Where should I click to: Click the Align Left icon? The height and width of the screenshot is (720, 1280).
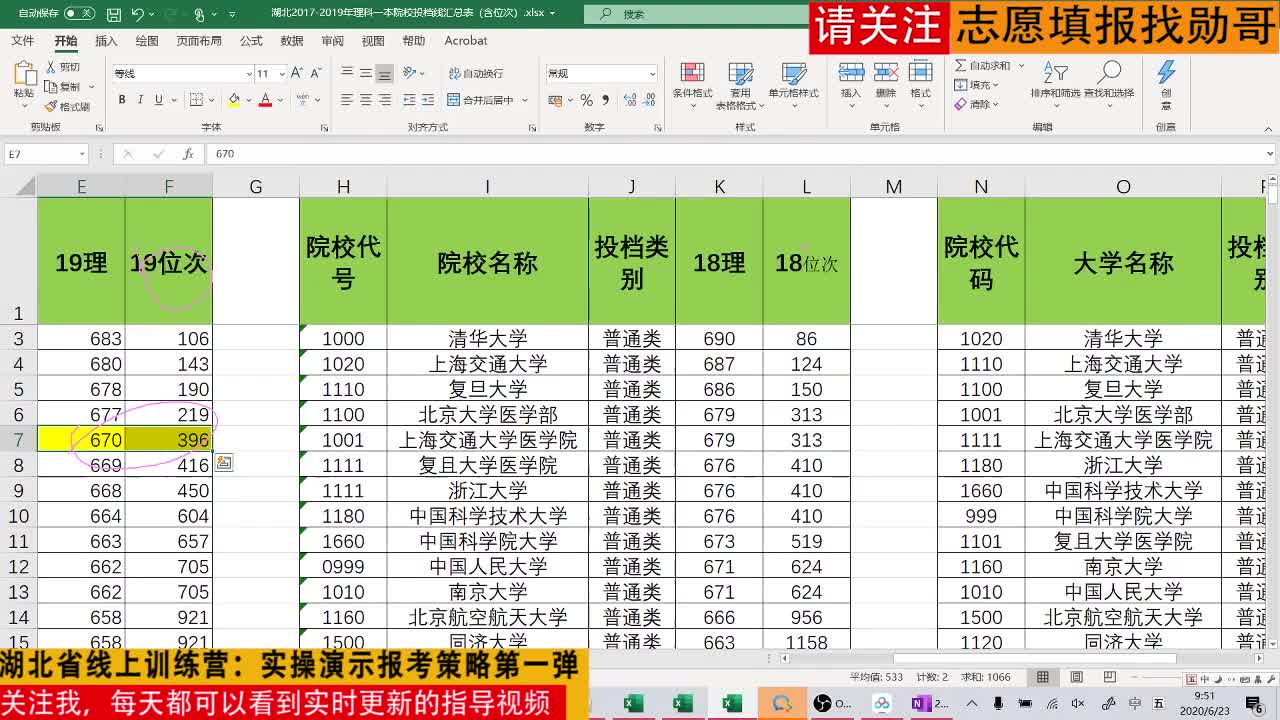tap(347, 100)
